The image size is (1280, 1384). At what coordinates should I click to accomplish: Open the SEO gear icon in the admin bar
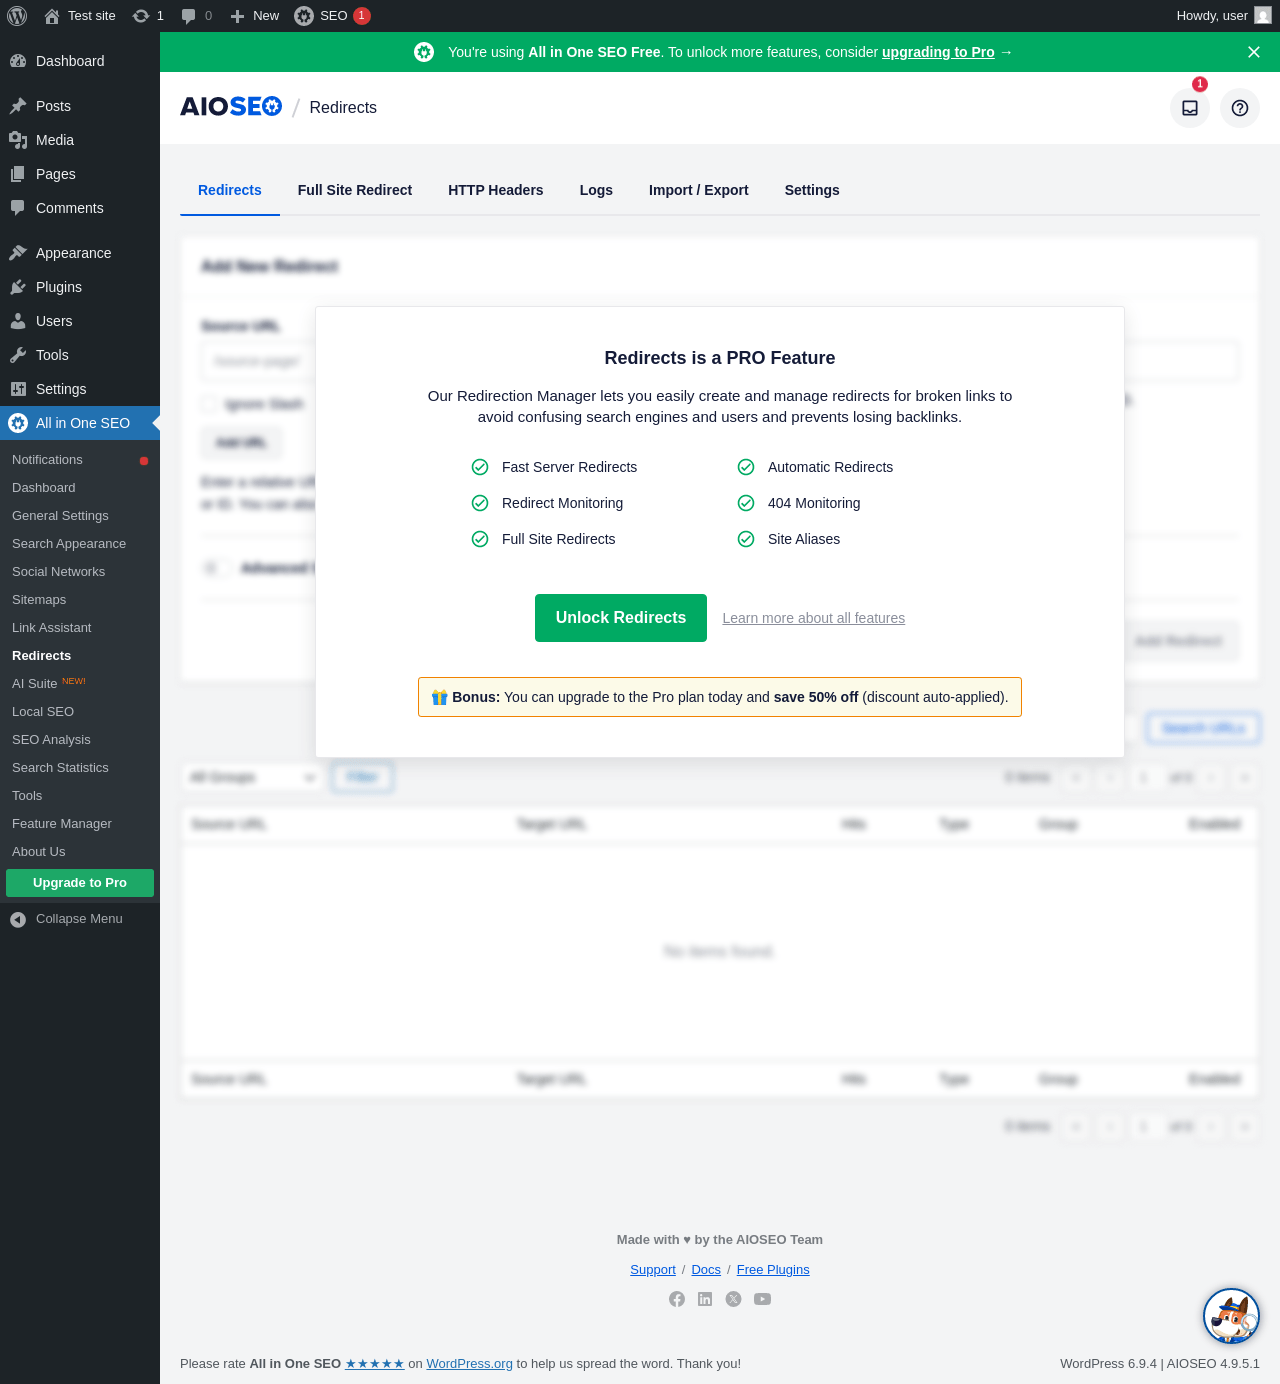point(304,16)
